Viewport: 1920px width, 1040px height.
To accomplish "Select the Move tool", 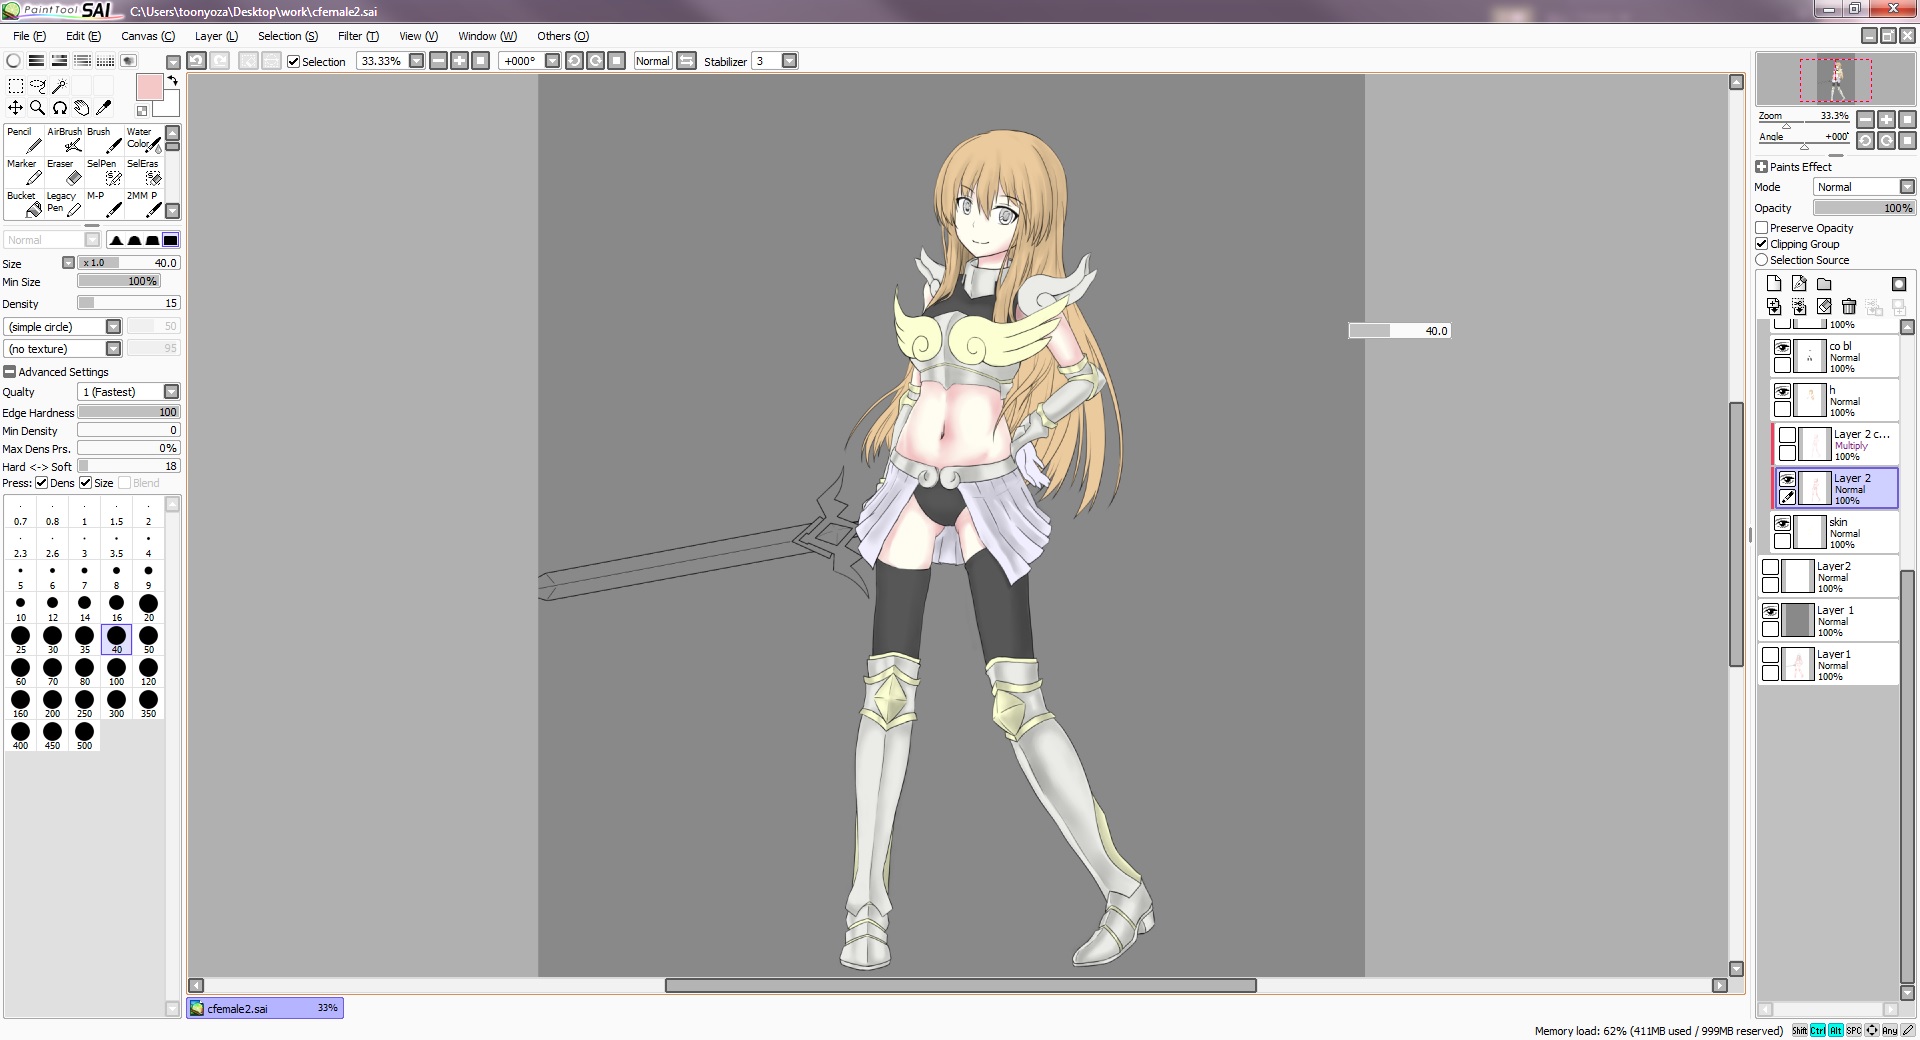I will pos(16,108).
